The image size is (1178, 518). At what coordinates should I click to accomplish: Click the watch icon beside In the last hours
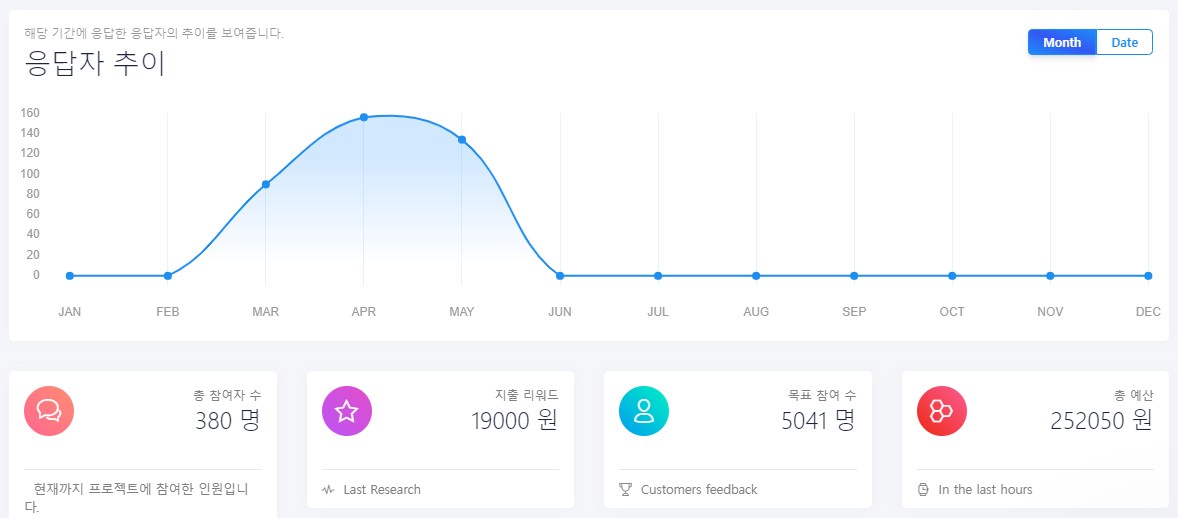pyautogui.click(x=923, y=489)
